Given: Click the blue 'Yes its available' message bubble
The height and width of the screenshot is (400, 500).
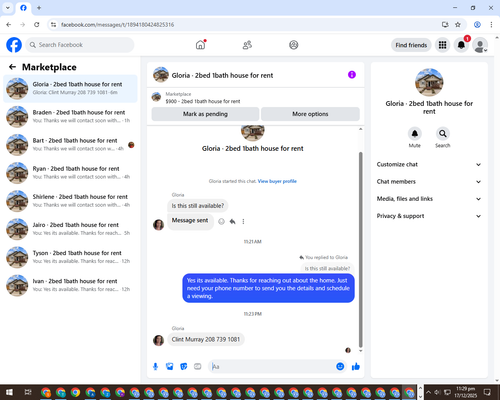Looking at the screenshot, I should click(x=268, y=288).
